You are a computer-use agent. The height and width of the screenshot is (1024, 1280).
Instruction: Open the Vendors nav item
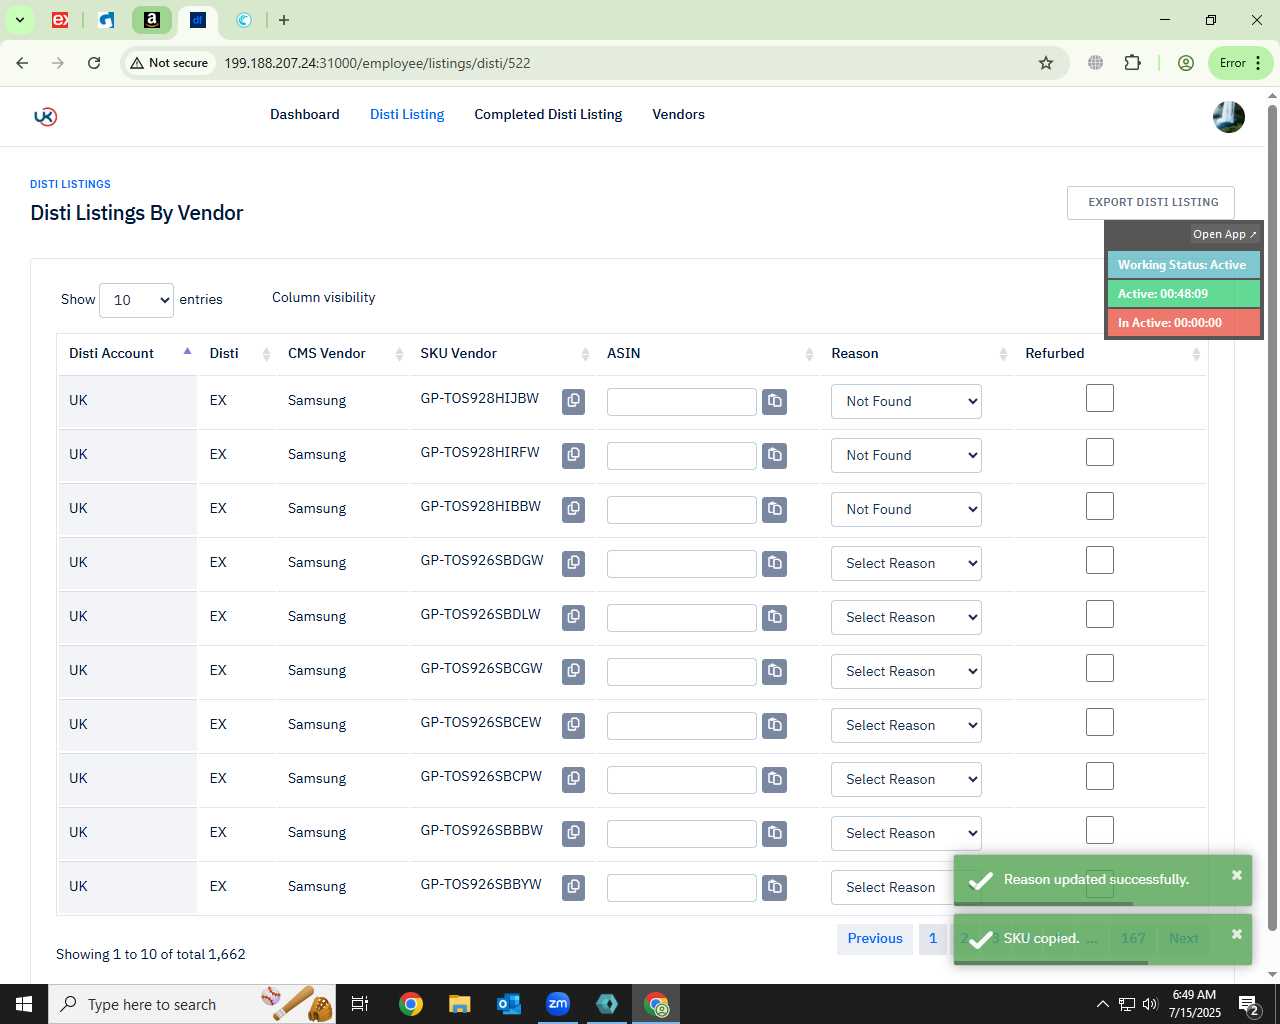678,115
